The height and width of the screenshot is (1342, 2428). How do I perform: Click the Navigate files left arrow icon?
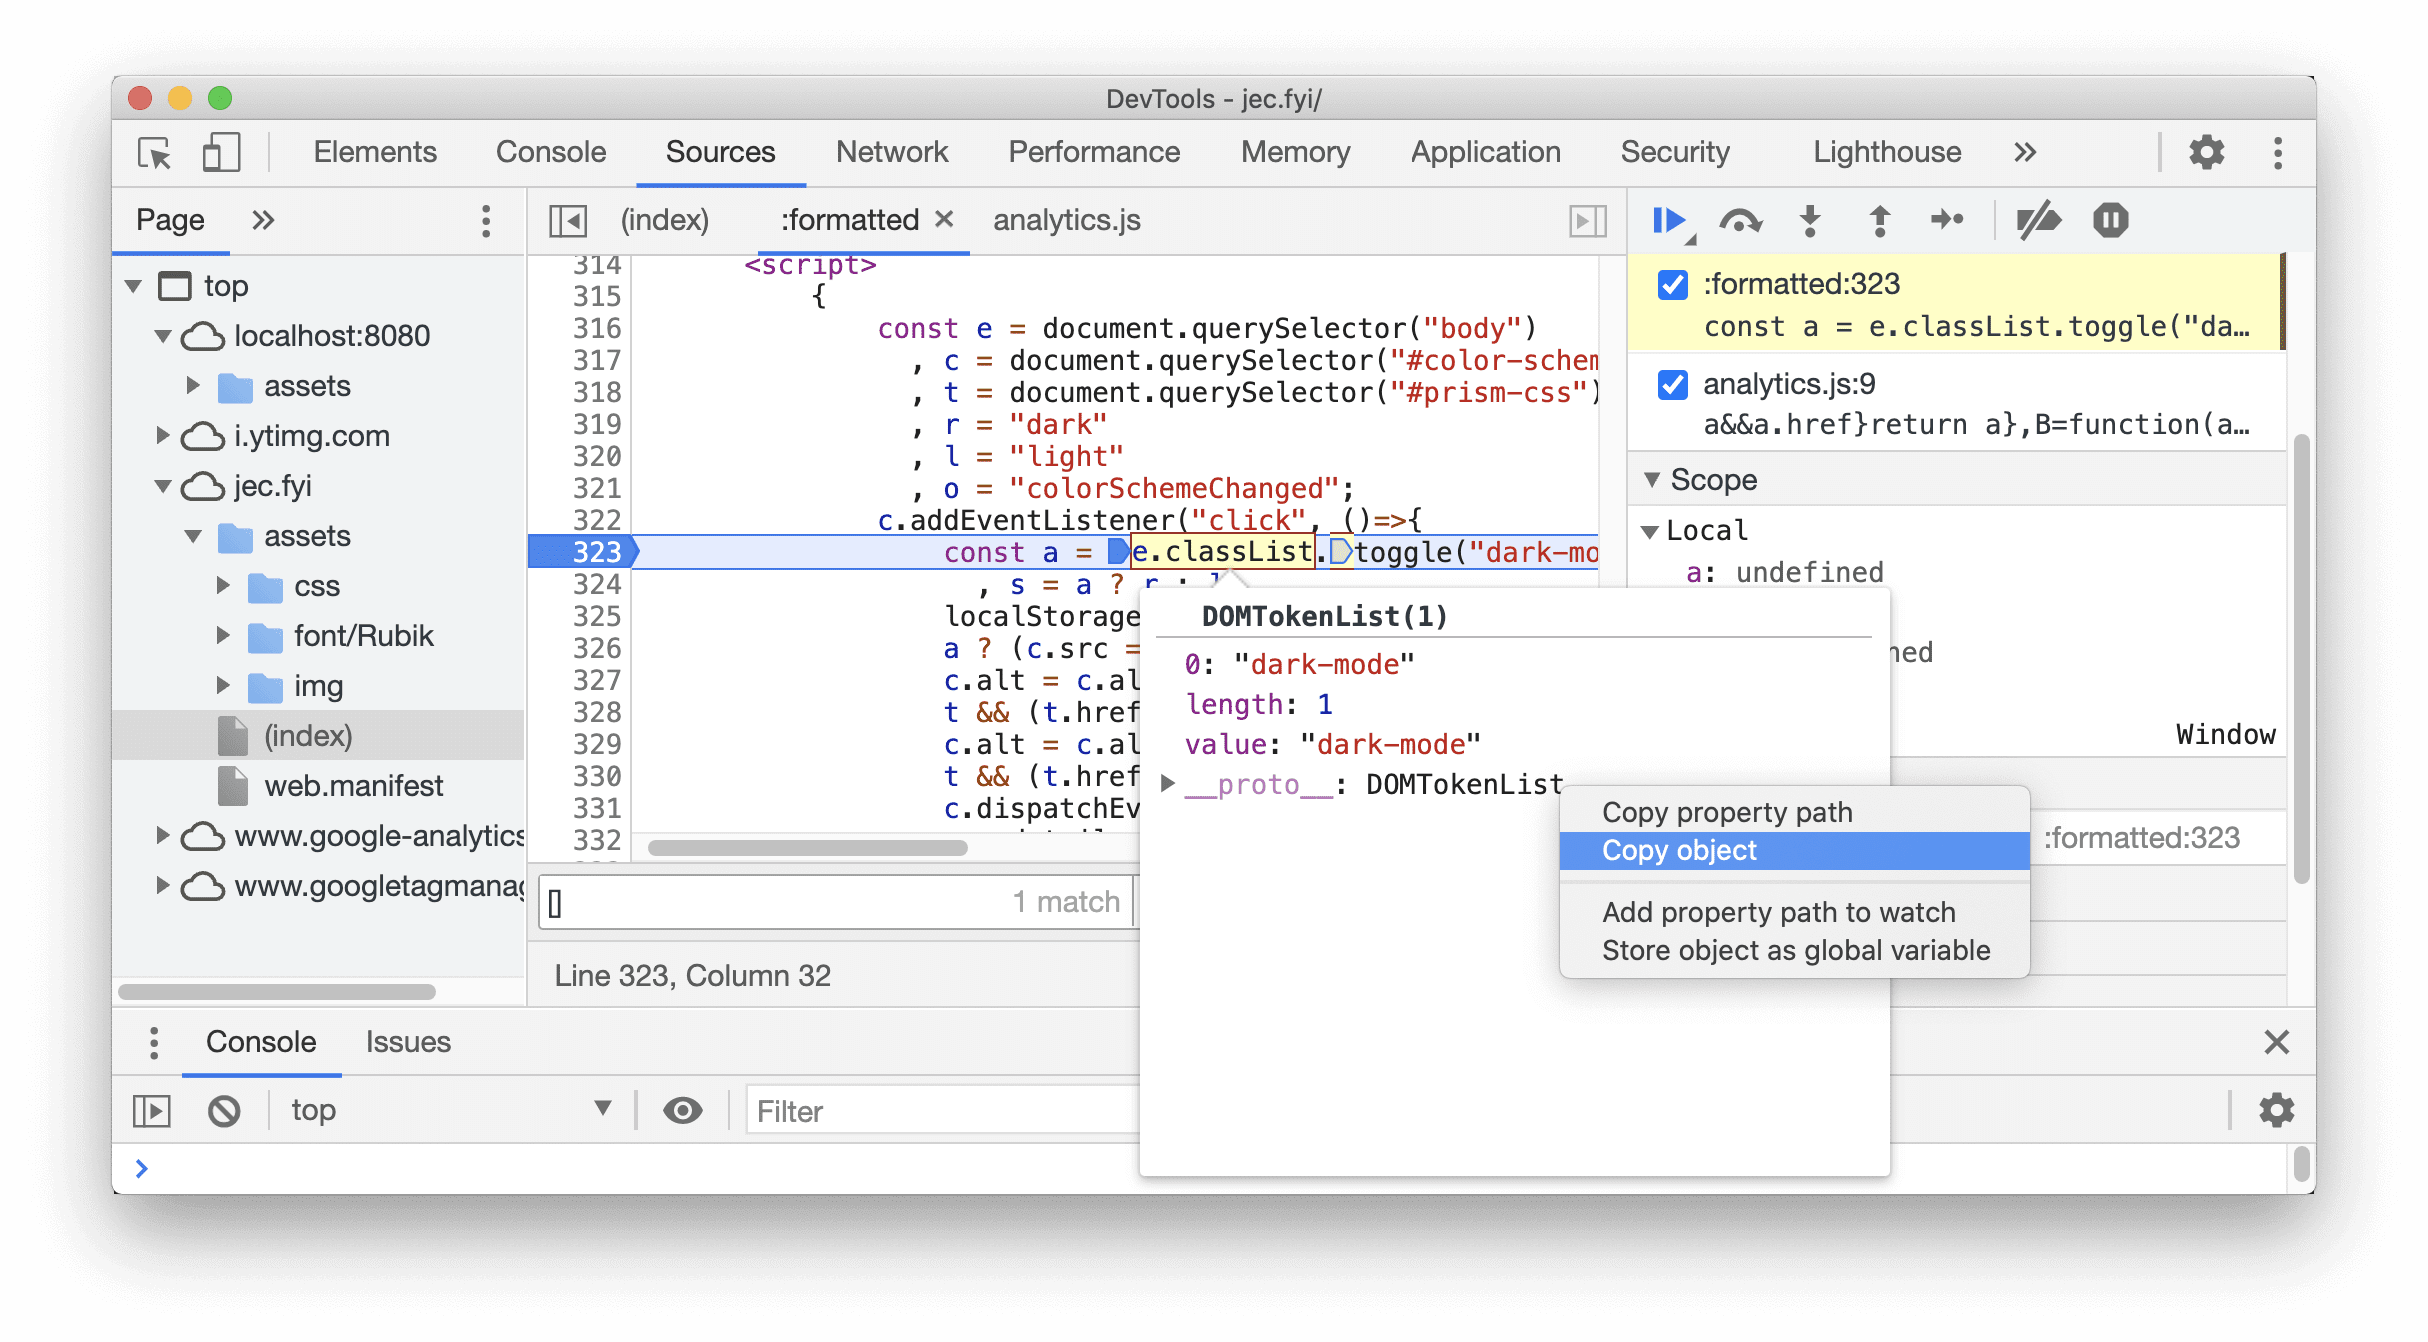tap(568, 221)
